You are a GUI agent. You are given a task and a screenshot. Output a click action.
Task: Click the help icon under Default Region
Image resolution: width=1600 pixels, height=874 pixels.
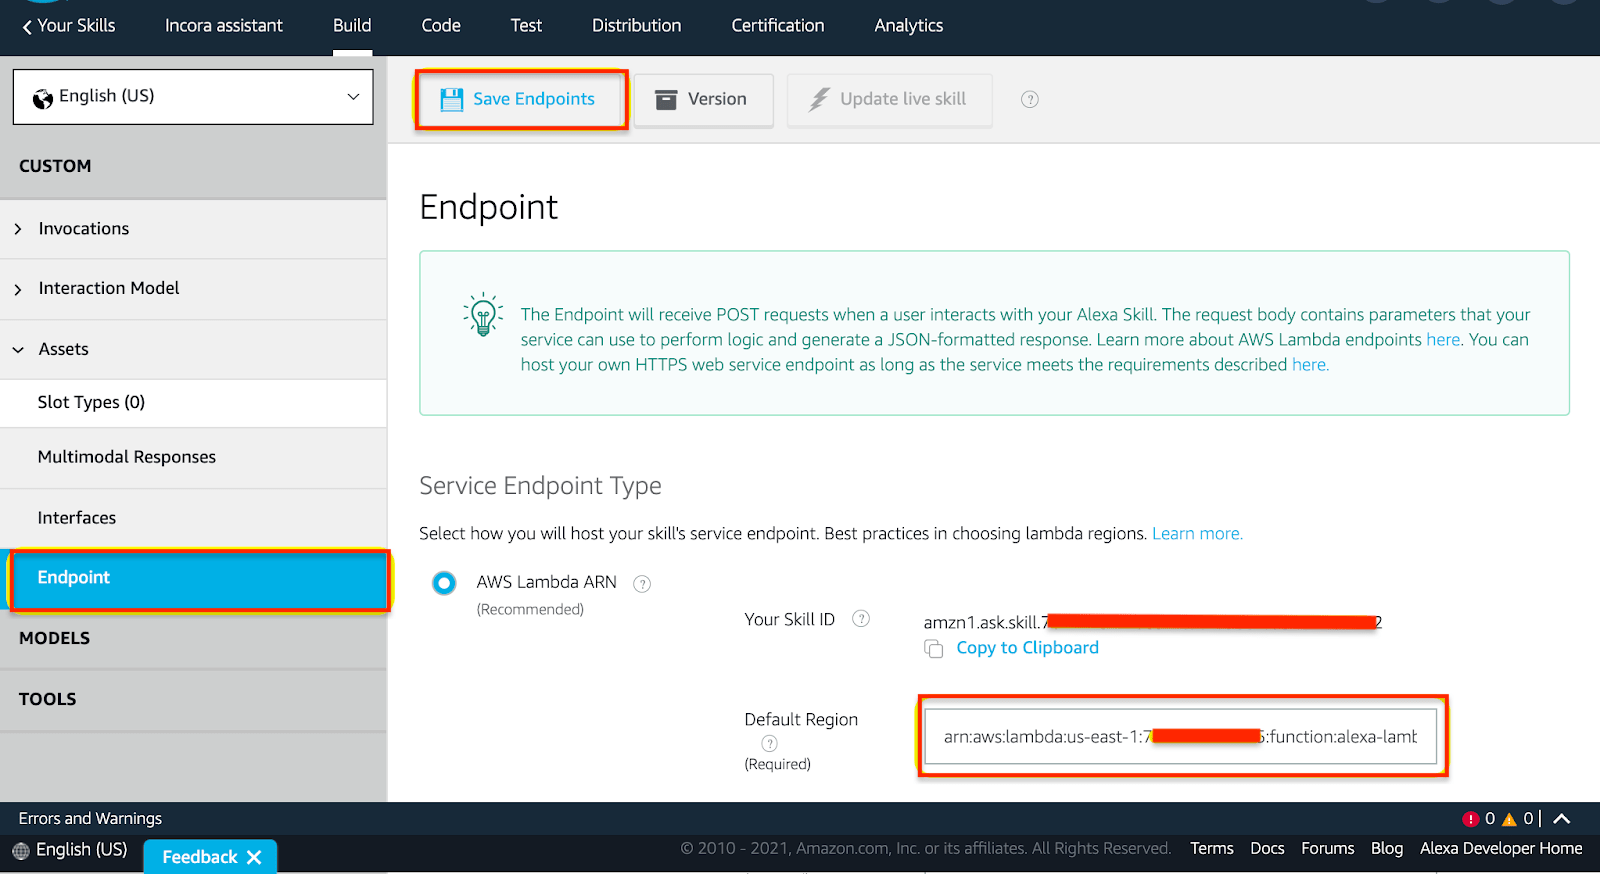(769, 743)
